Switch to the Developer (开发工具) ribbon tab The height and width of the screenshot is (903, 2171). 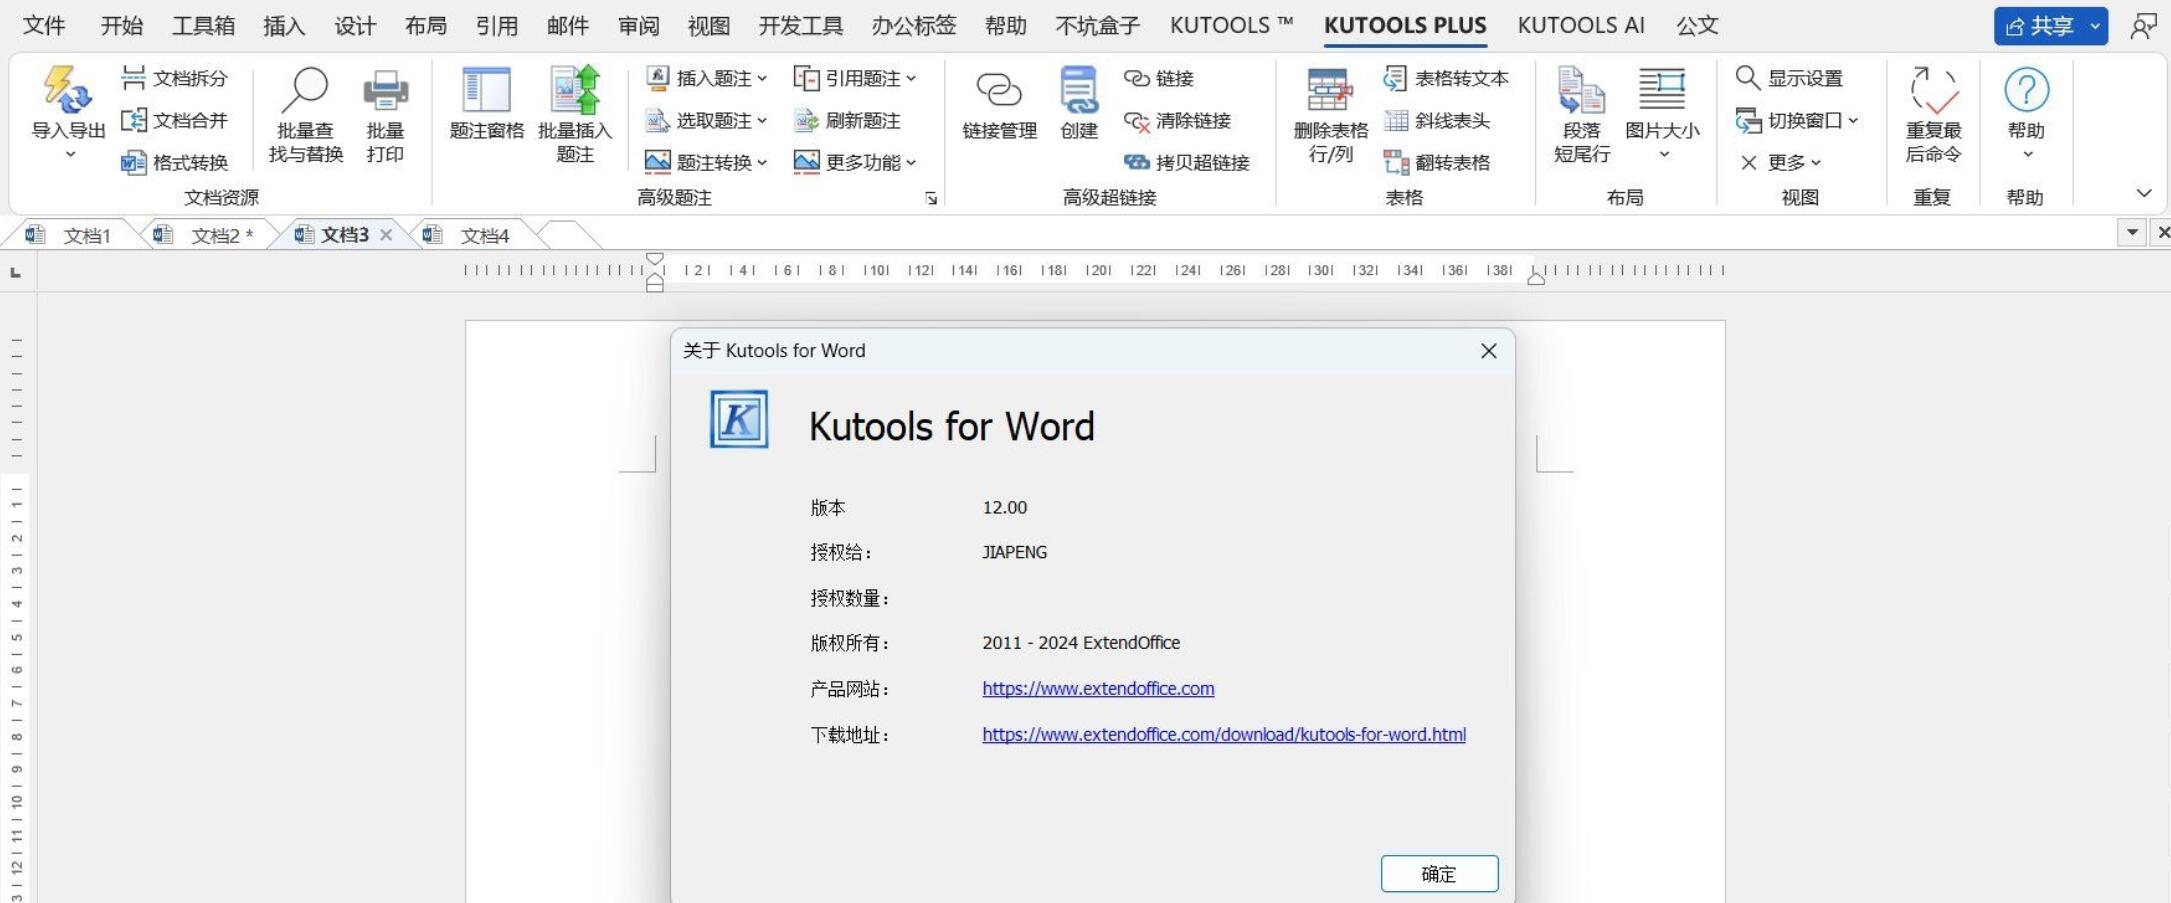(x=800, y=26)
